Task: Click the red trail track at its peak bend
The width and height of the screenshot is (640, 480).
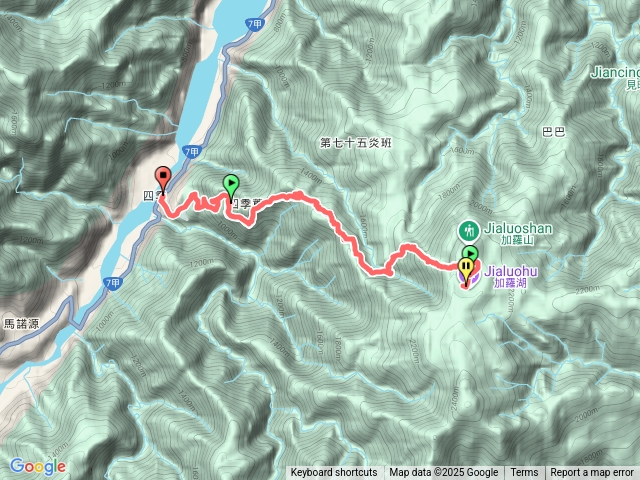Action: coord(299,195)
